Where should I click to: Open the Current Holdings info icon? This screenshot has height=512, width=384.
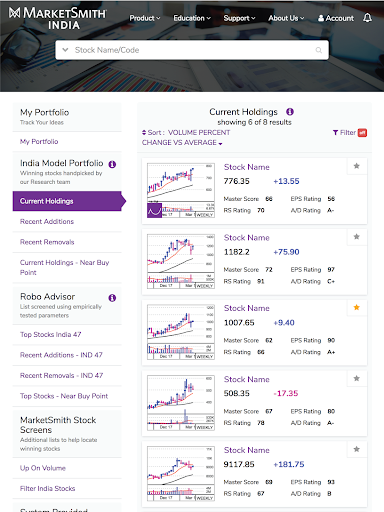point(290,112)
